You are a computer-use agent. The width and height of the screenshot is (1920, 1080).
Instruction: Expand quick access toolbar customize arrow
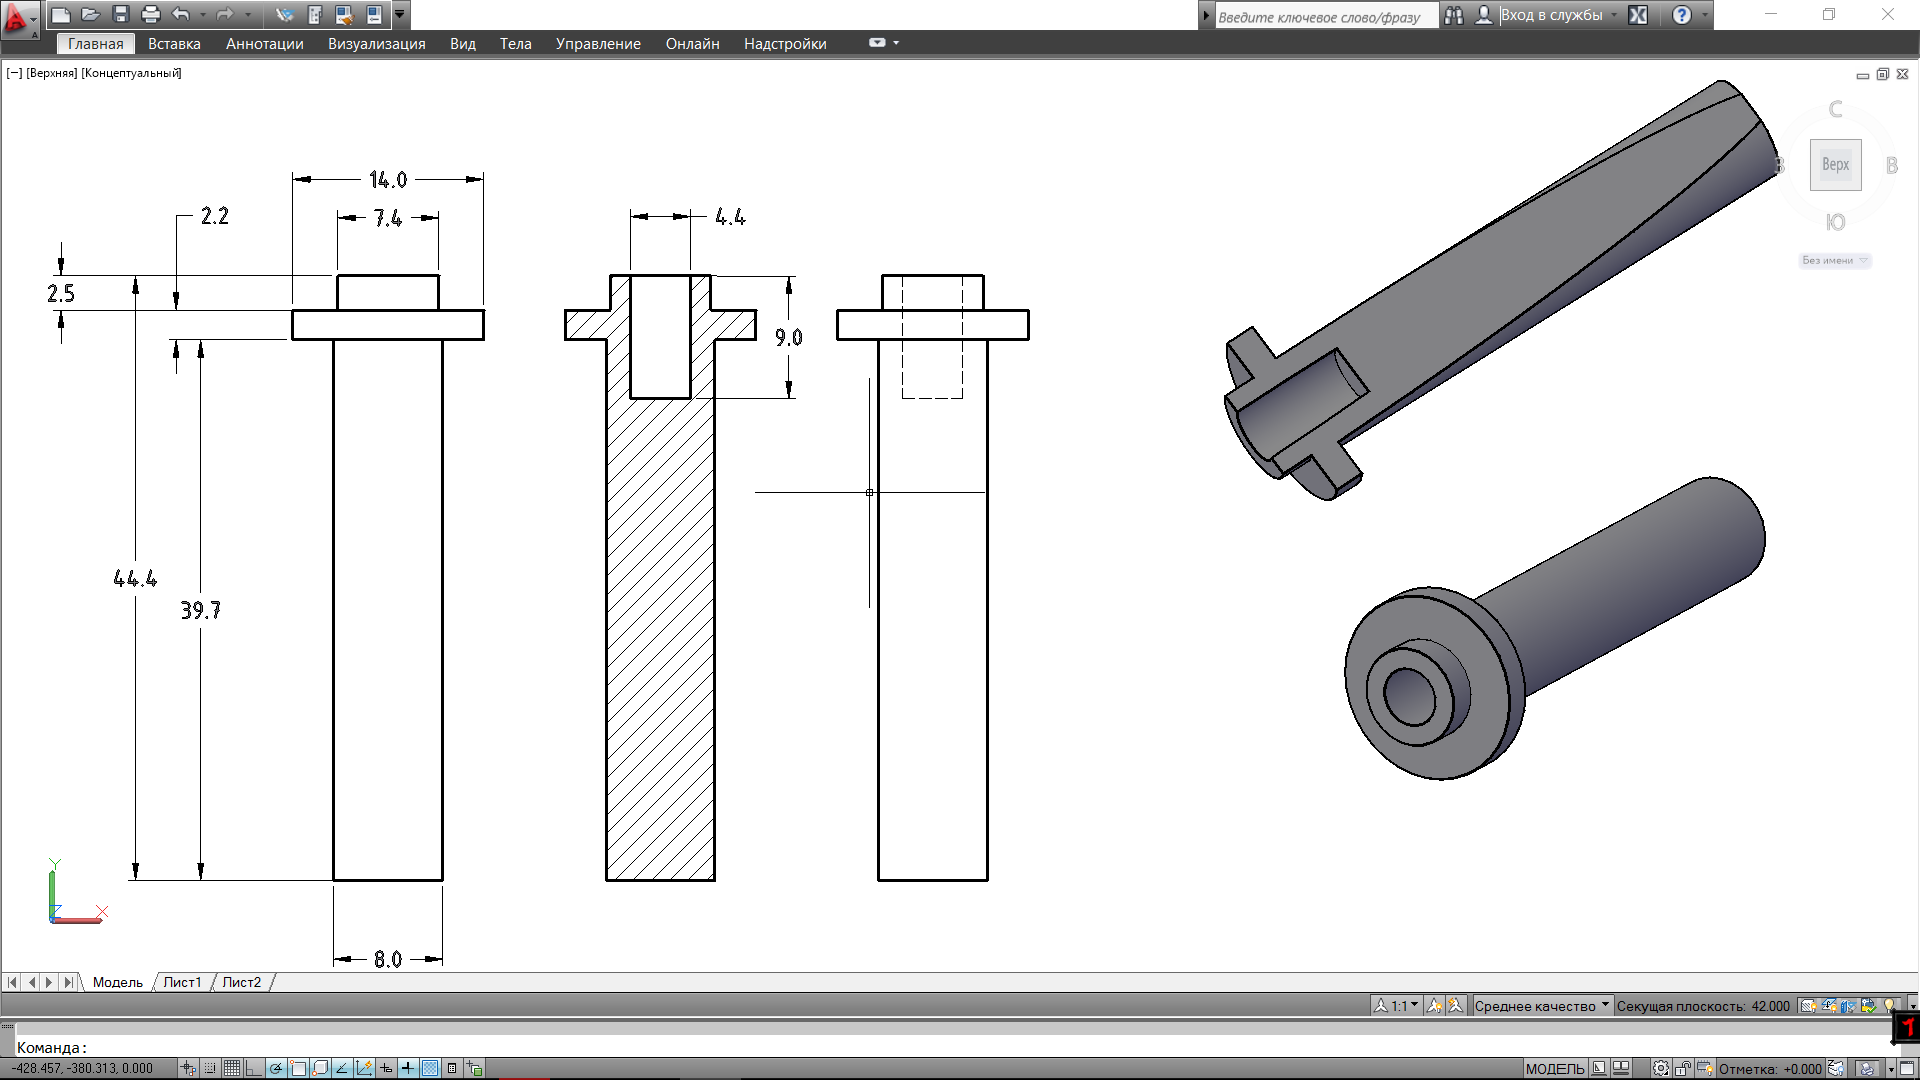[399, 14]
